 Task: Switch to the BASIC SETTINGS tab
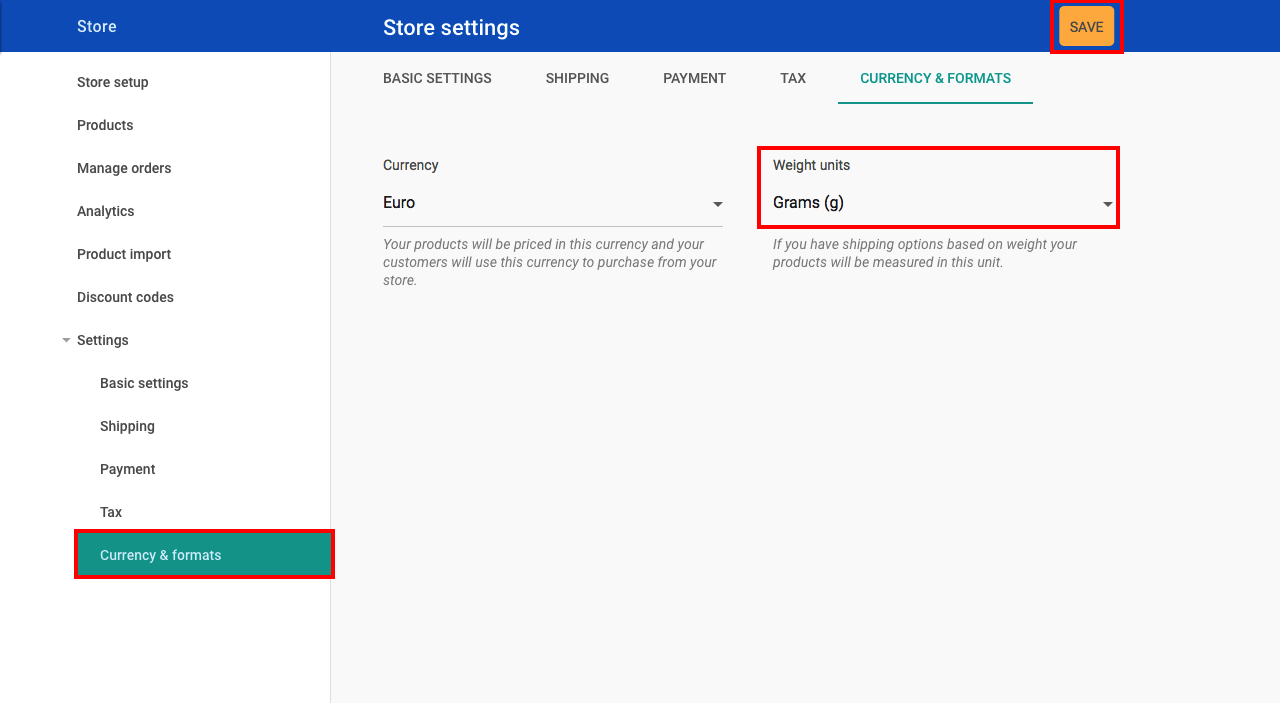[x=437, y=78]
